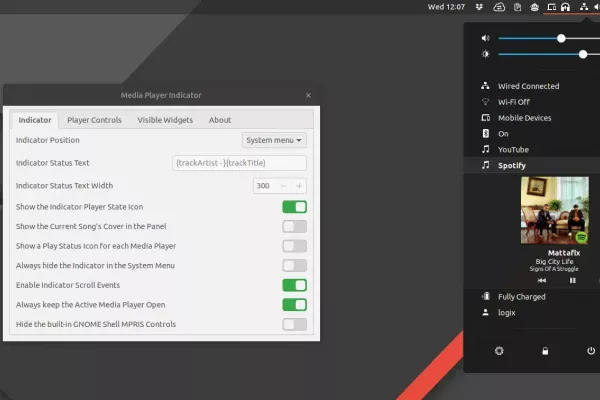Screen dimensions: 600x400
Task: Decrease the Indicator Status Text Width value
Action: pos(284,186)
